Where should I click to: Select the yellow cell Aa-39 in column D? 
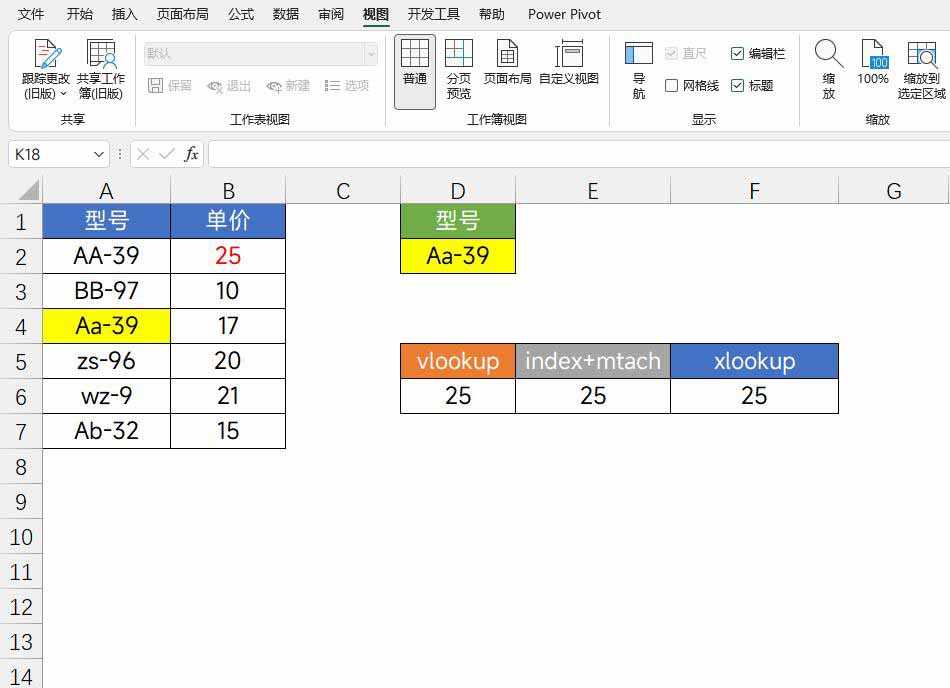click(457, 256)
